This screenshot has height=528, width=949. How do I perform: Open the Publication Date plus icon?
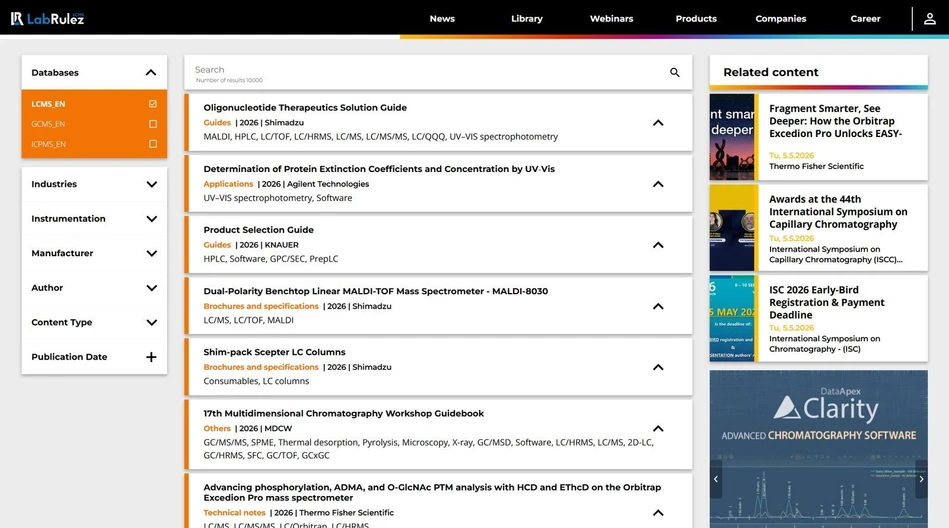coord(151,357)
